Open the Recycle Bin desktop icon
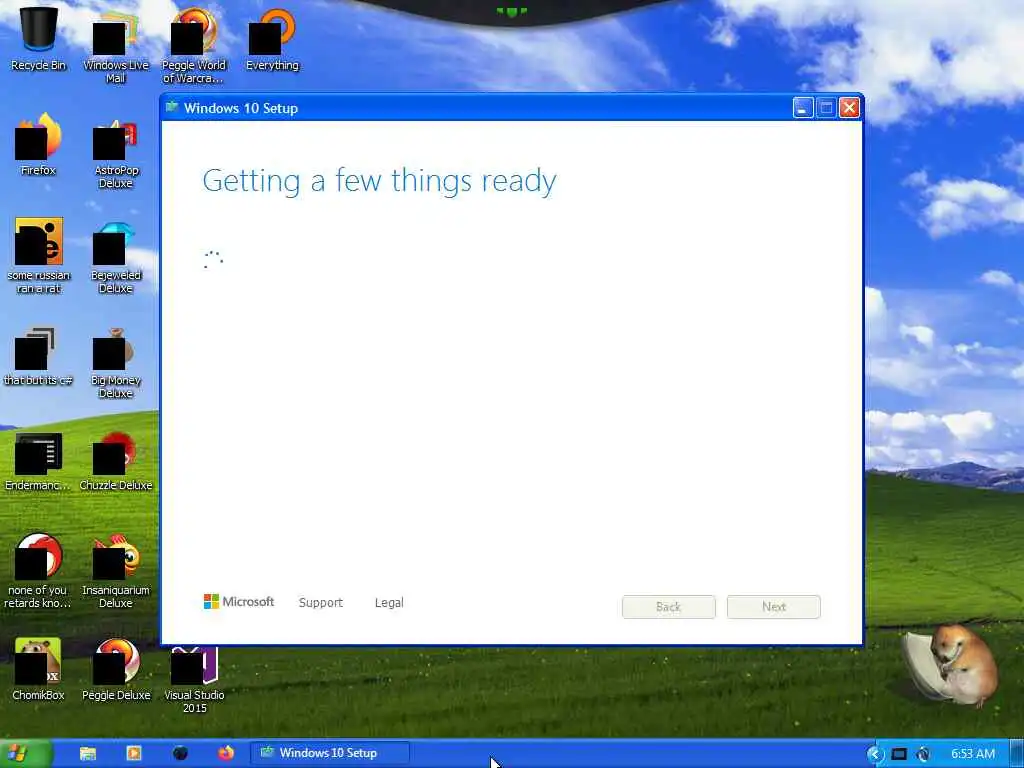The height and width of the screenshot is (768, 1024). (x=39, y=39)
